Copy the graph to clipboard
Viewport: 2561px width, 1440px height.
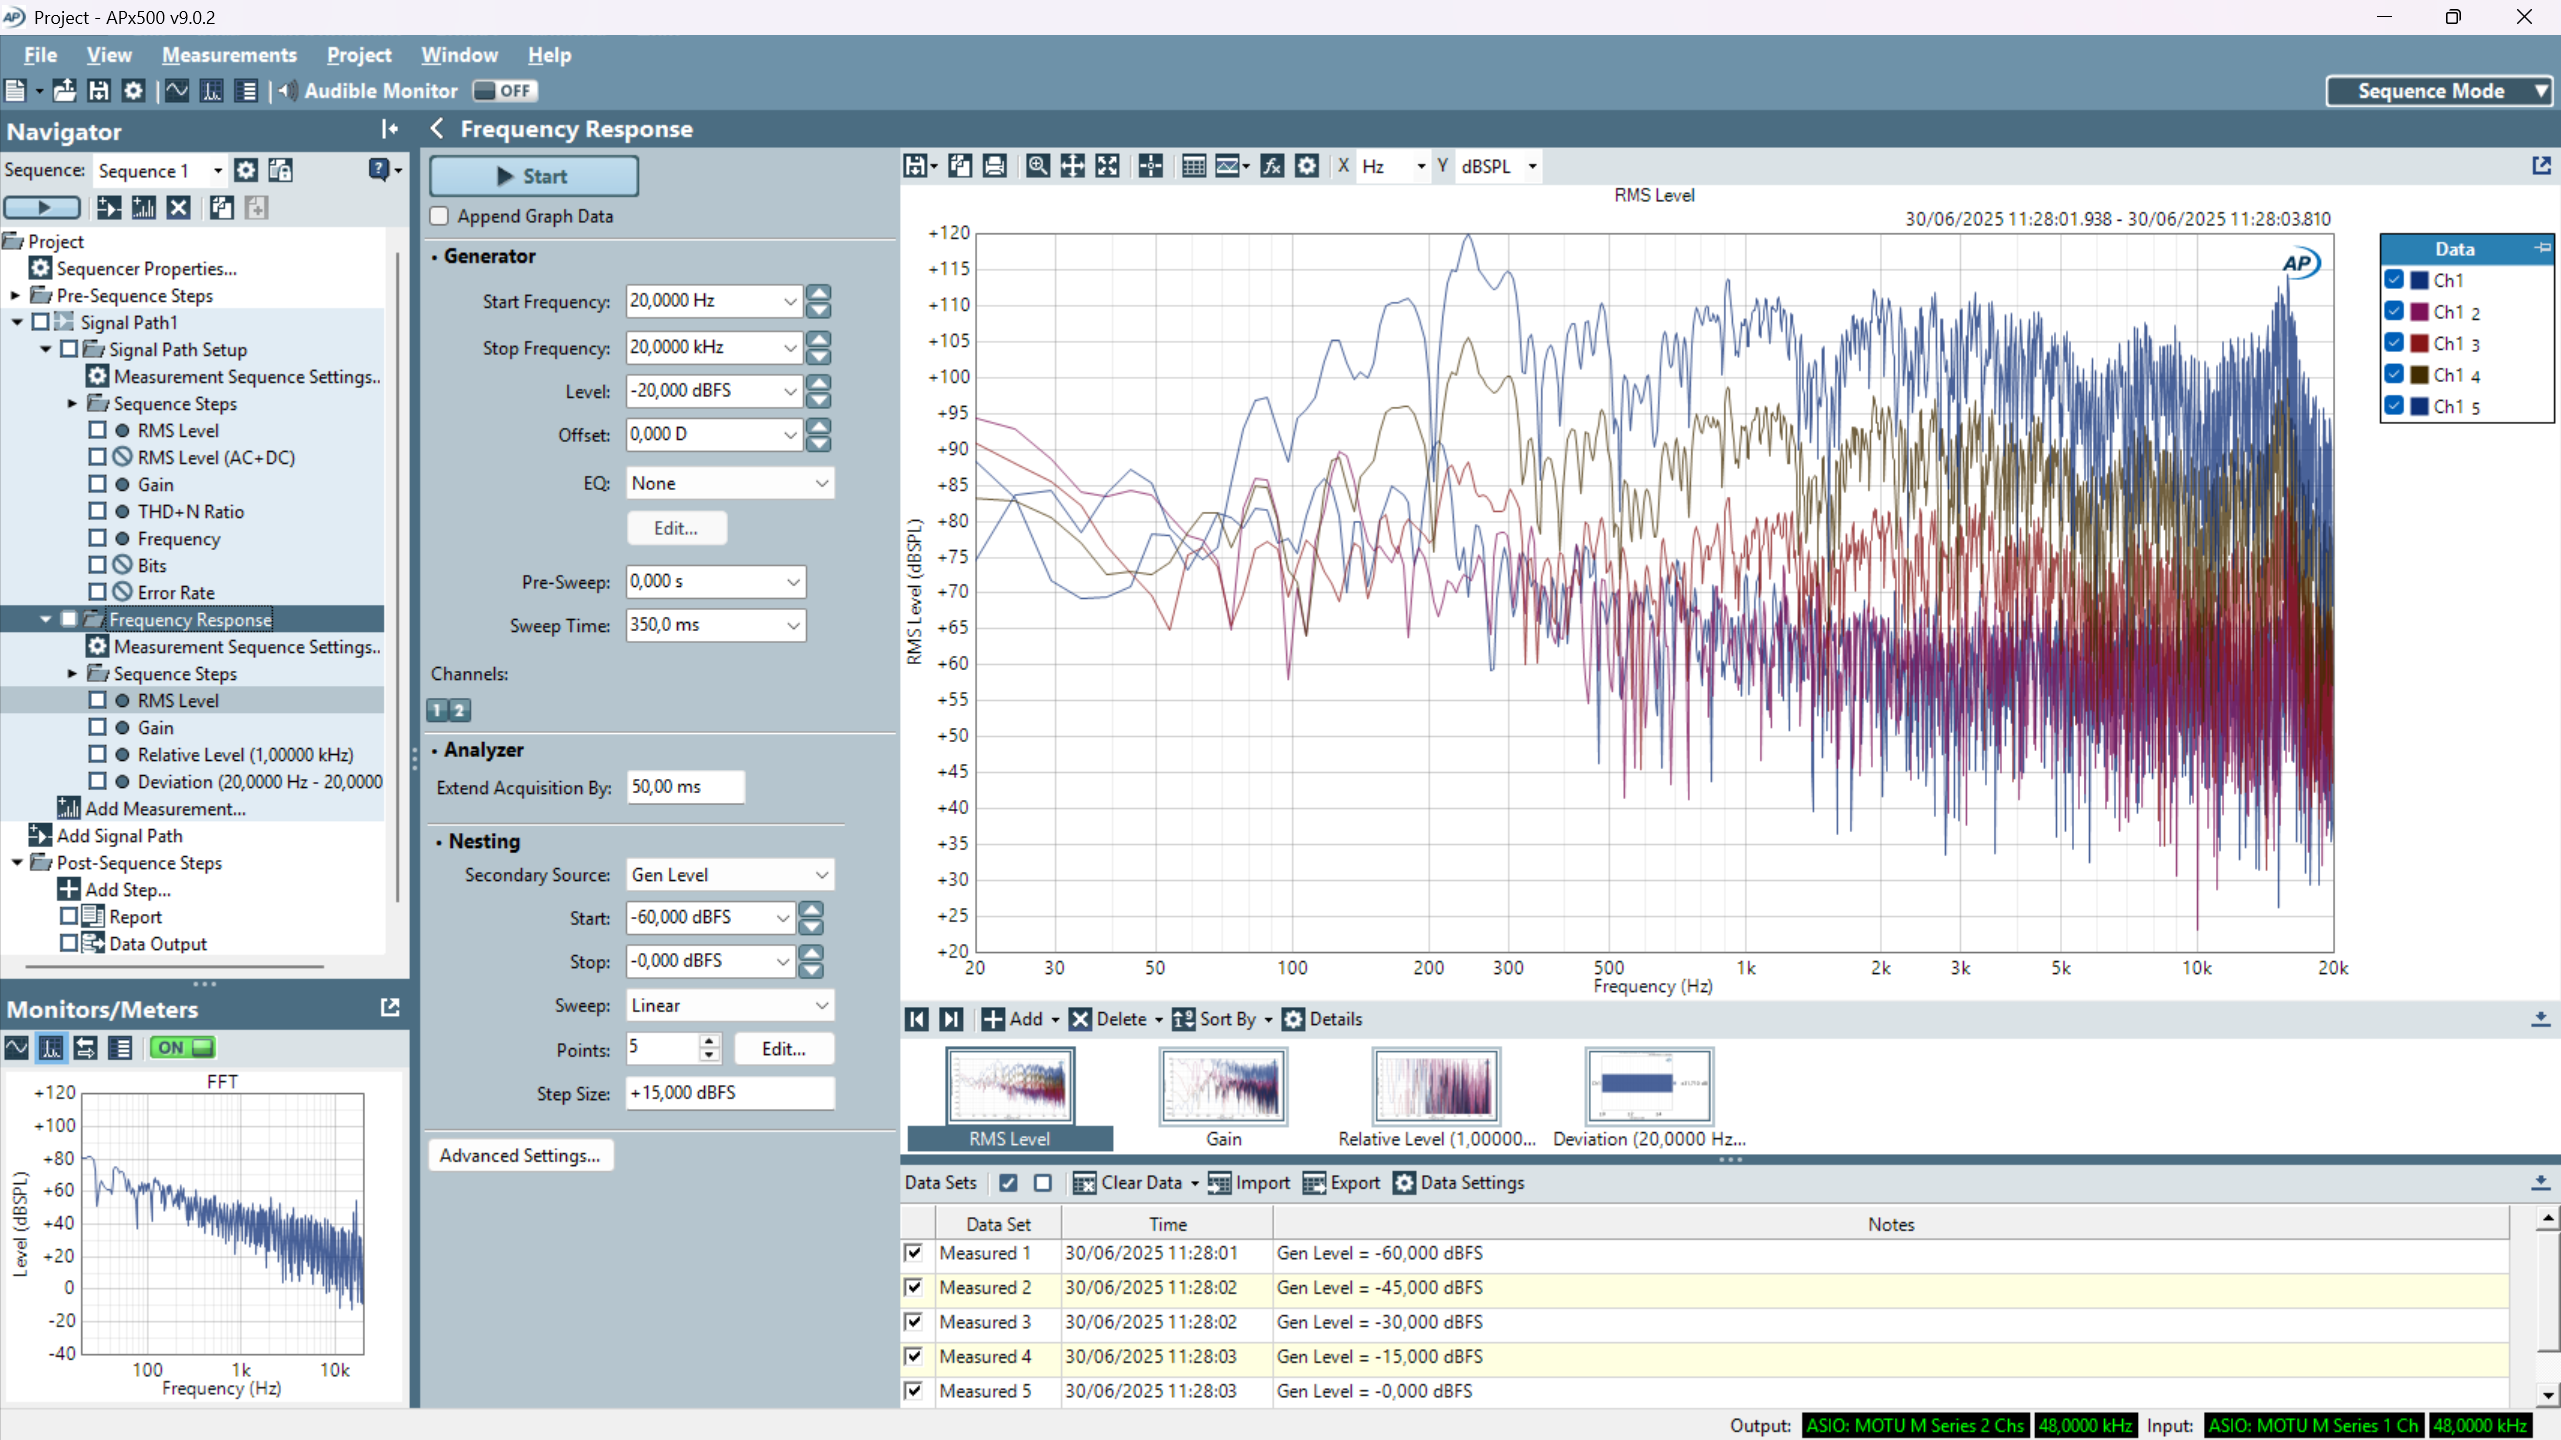tap(960, 166)
